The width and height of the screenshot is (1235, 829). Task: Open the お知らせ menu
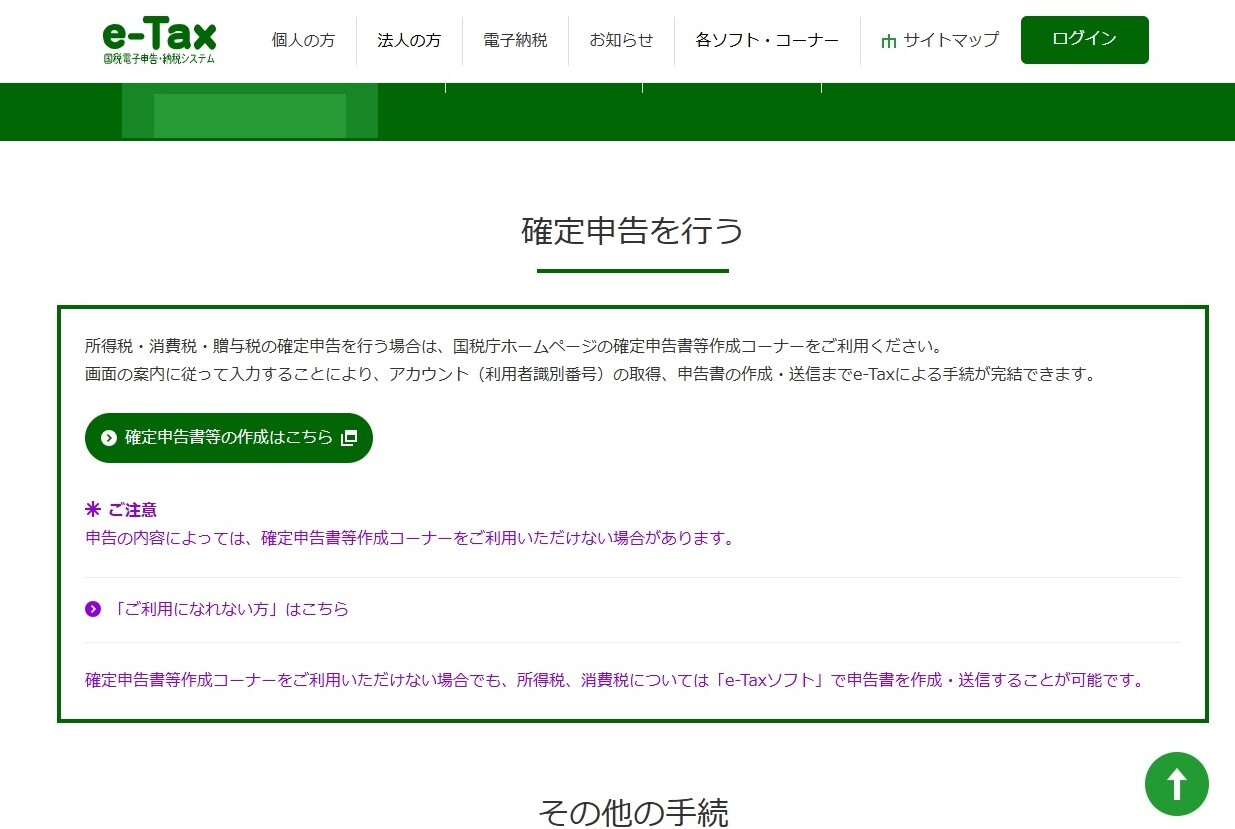point(621,40)
